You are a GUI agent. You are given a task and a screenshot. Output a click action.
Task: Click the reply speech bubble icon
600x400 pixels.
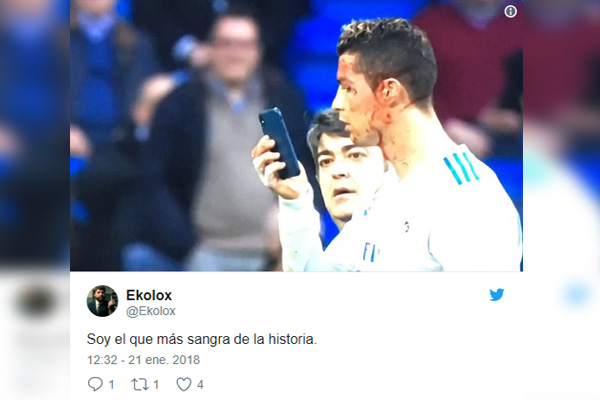coord(95,384)
